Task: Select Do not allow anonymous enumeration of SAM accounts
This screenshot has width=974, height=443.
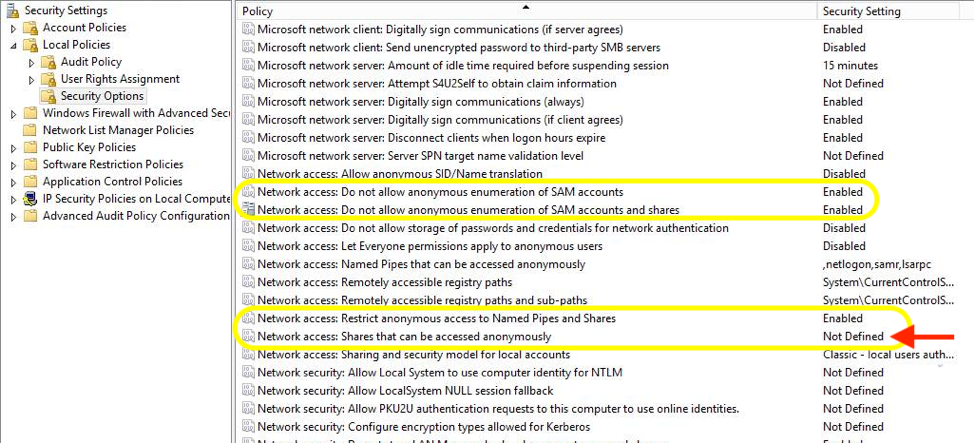Action: coord(440,192)
